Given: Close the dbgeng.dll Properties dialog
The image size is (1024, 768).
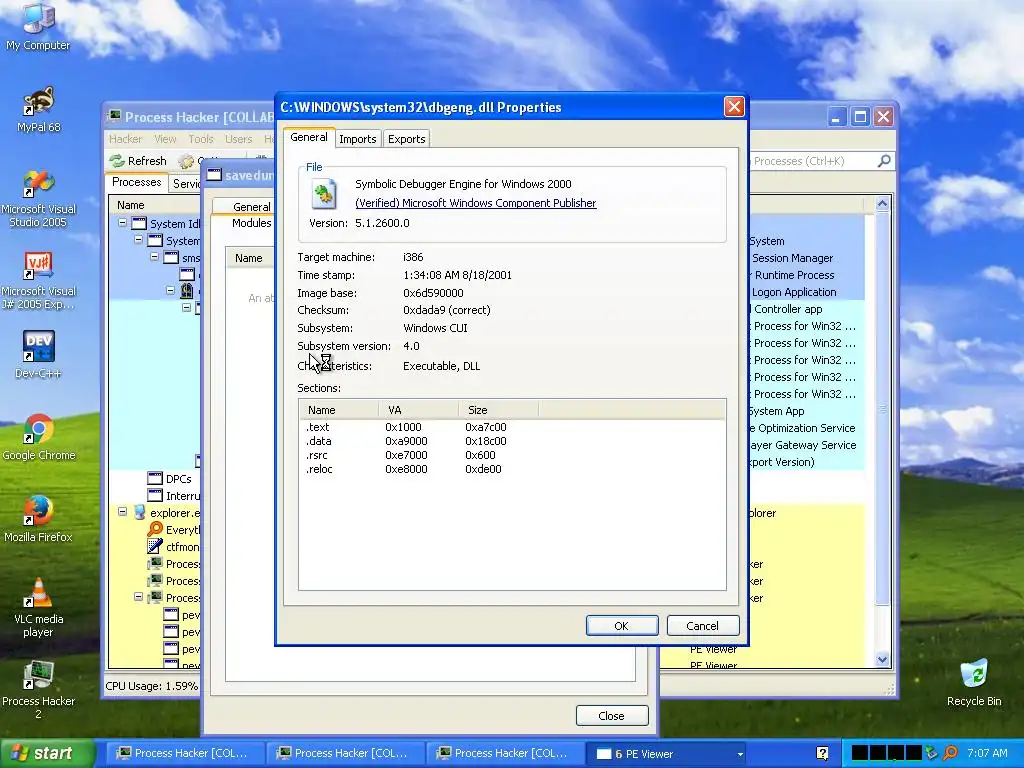Looking at the screenshot, I should (734, 107).
